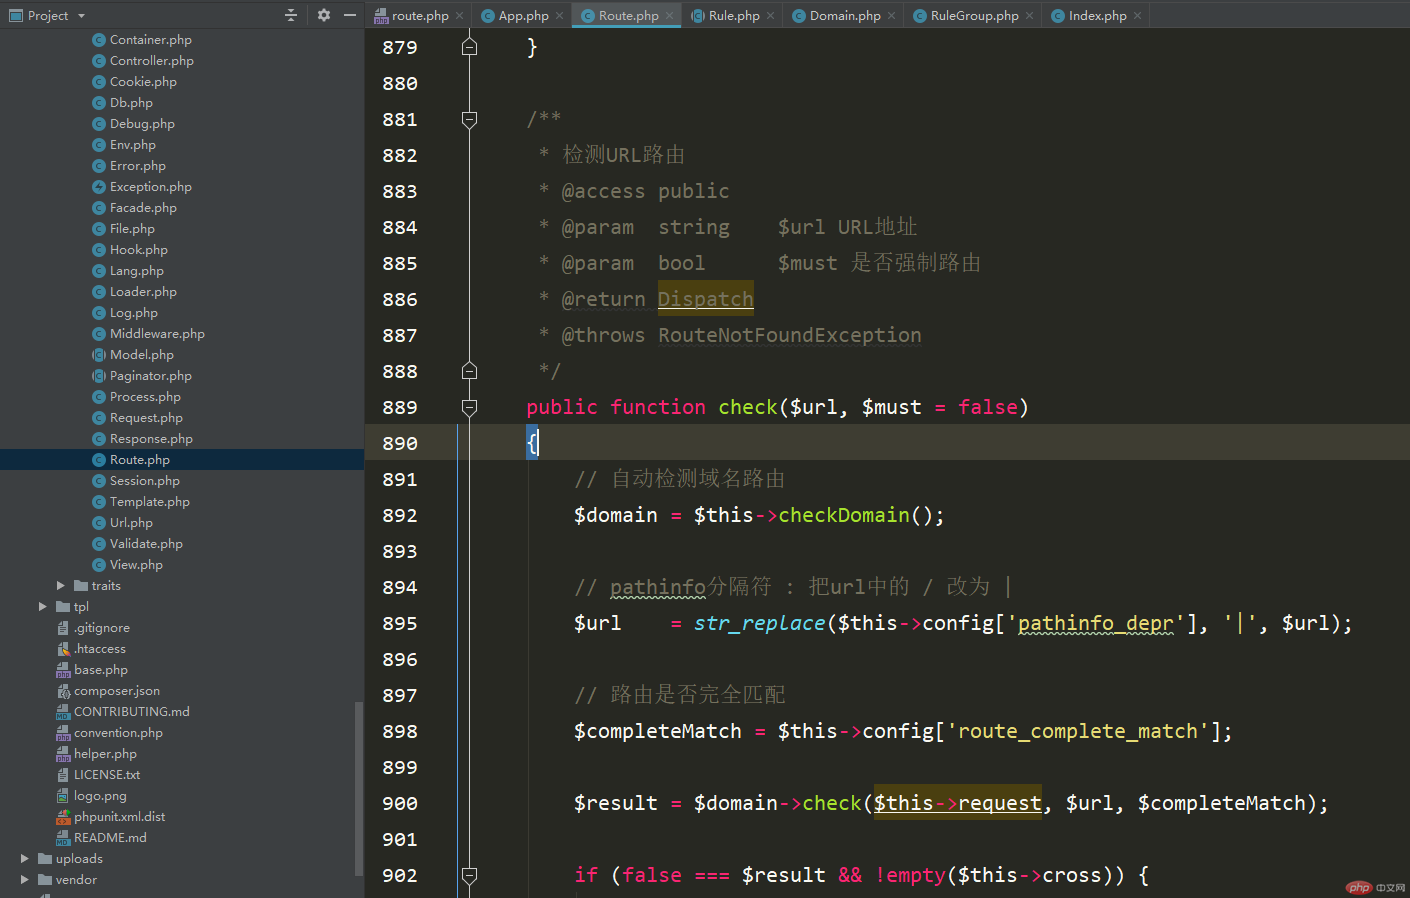Switch to the Index.php tab
Viewport: 1410px width, 898px height.
1097,15
